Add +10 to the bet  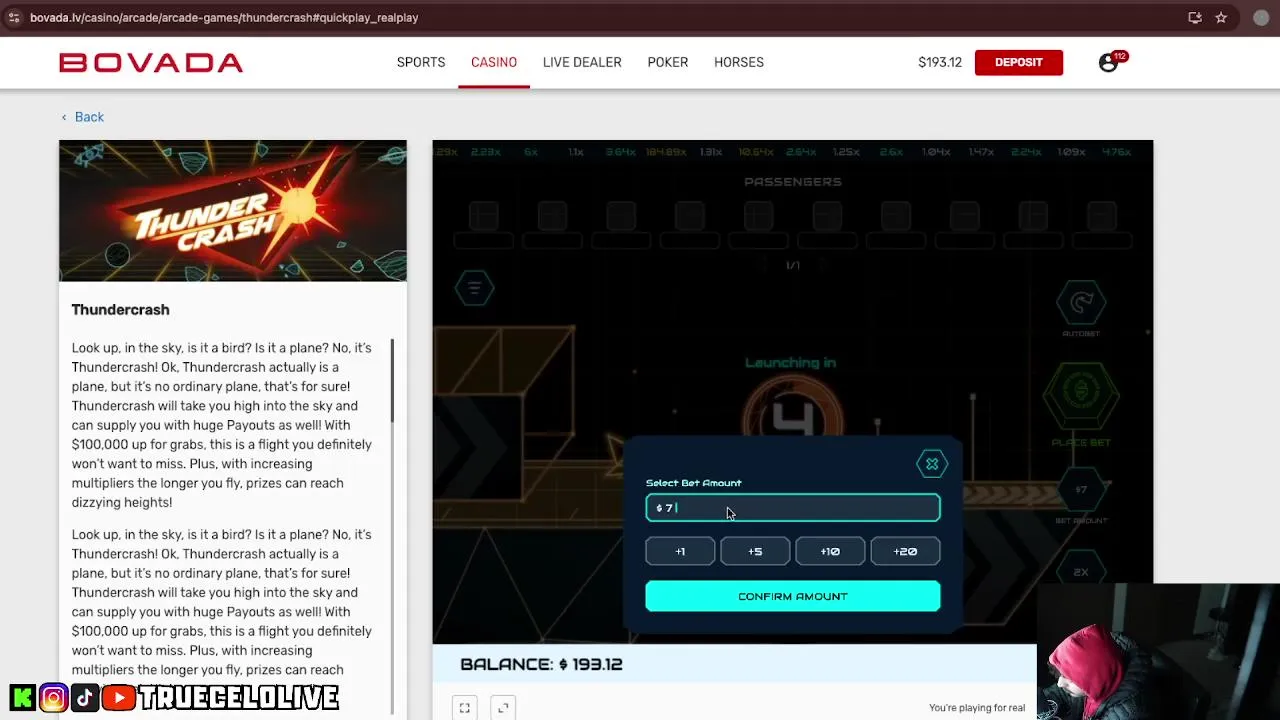[x=830, y=551]
